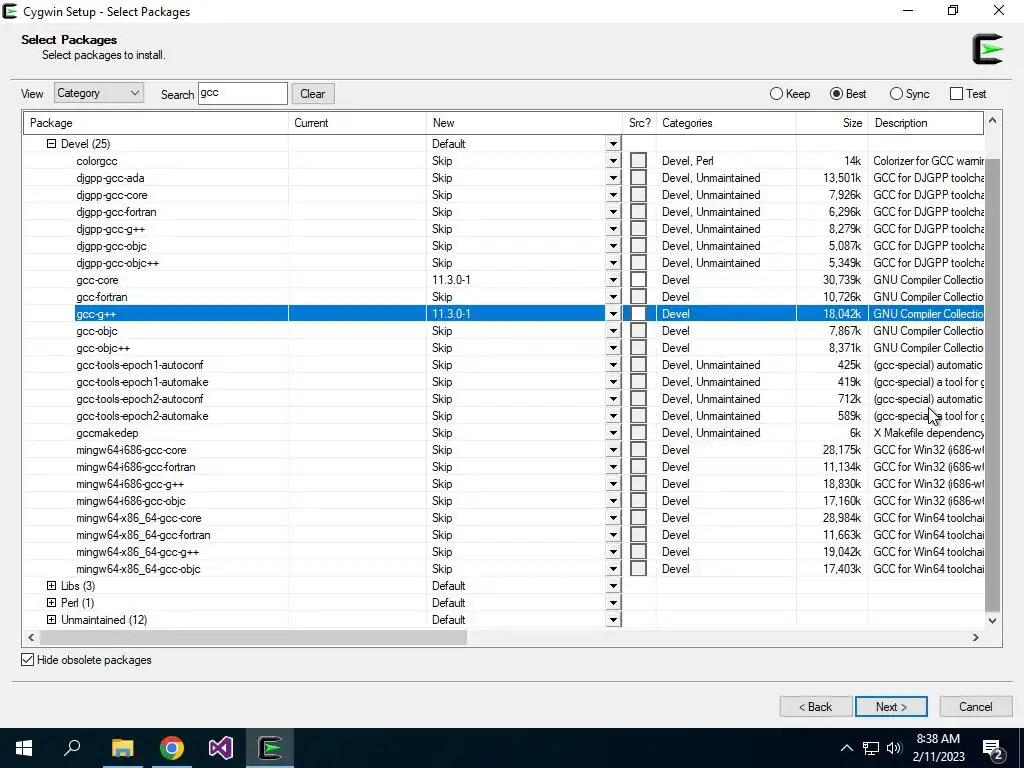Image resolution: width=1024 pixels, height=768 pixels.
Task: Click New column header
Action: point(524,123)
